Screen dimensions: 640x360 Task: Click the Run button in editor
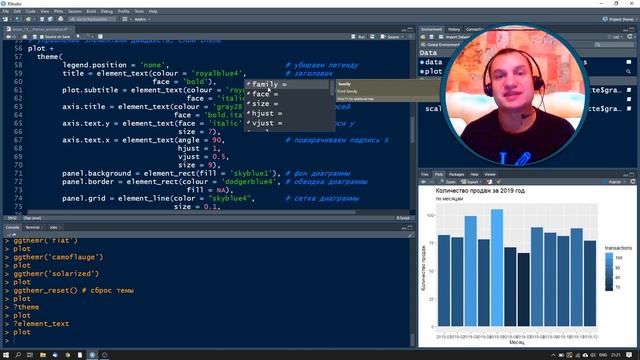coord(359,37)
